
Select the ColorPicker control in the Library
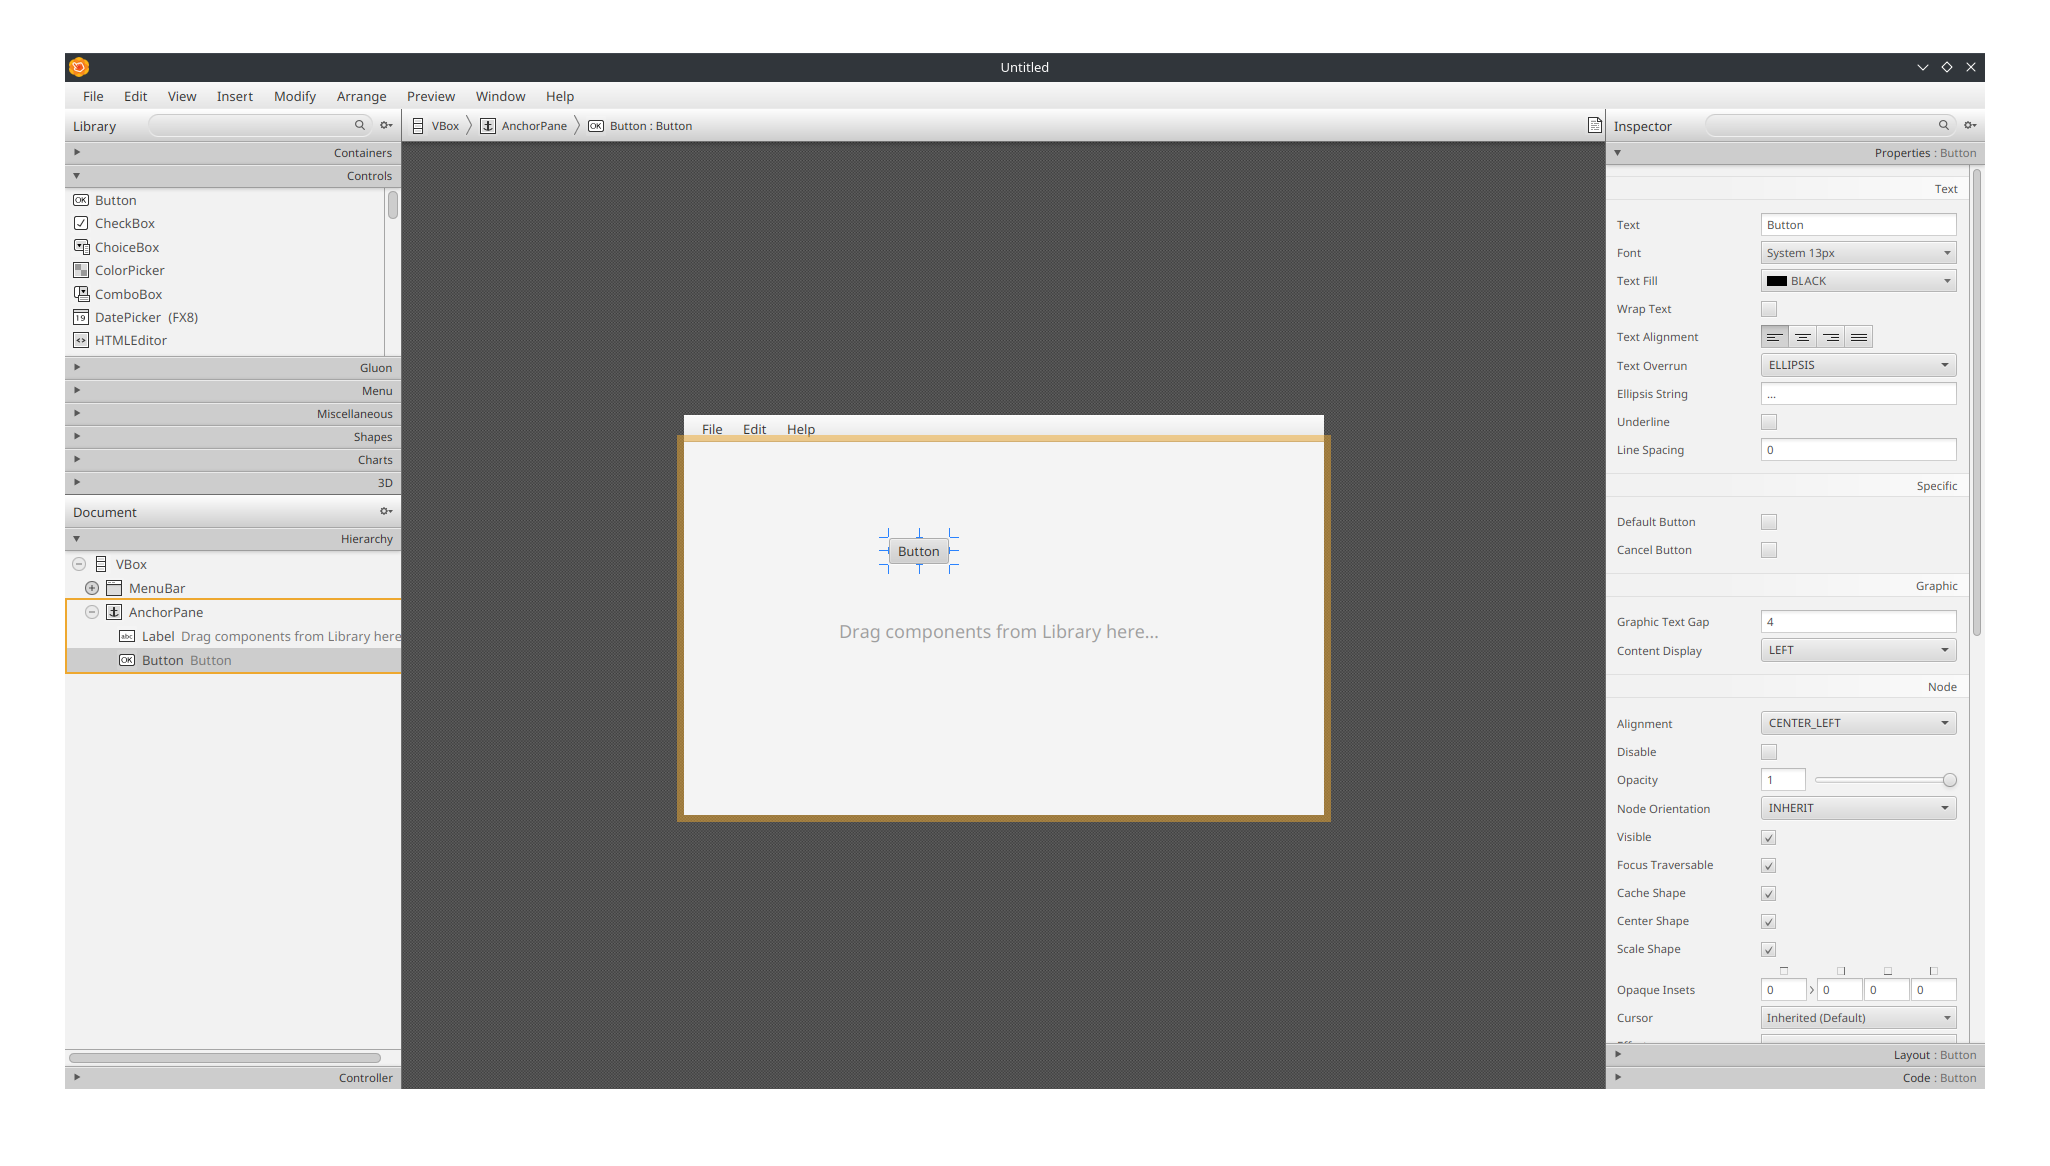(x=129, y=270)
